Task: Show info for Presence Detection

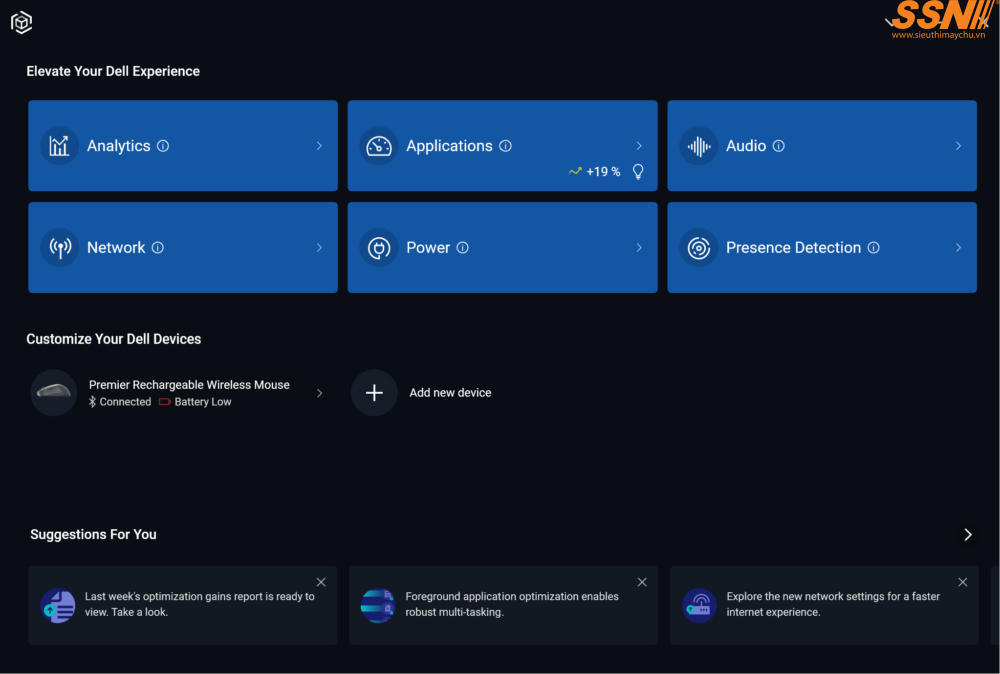Action: pos(874,247)
